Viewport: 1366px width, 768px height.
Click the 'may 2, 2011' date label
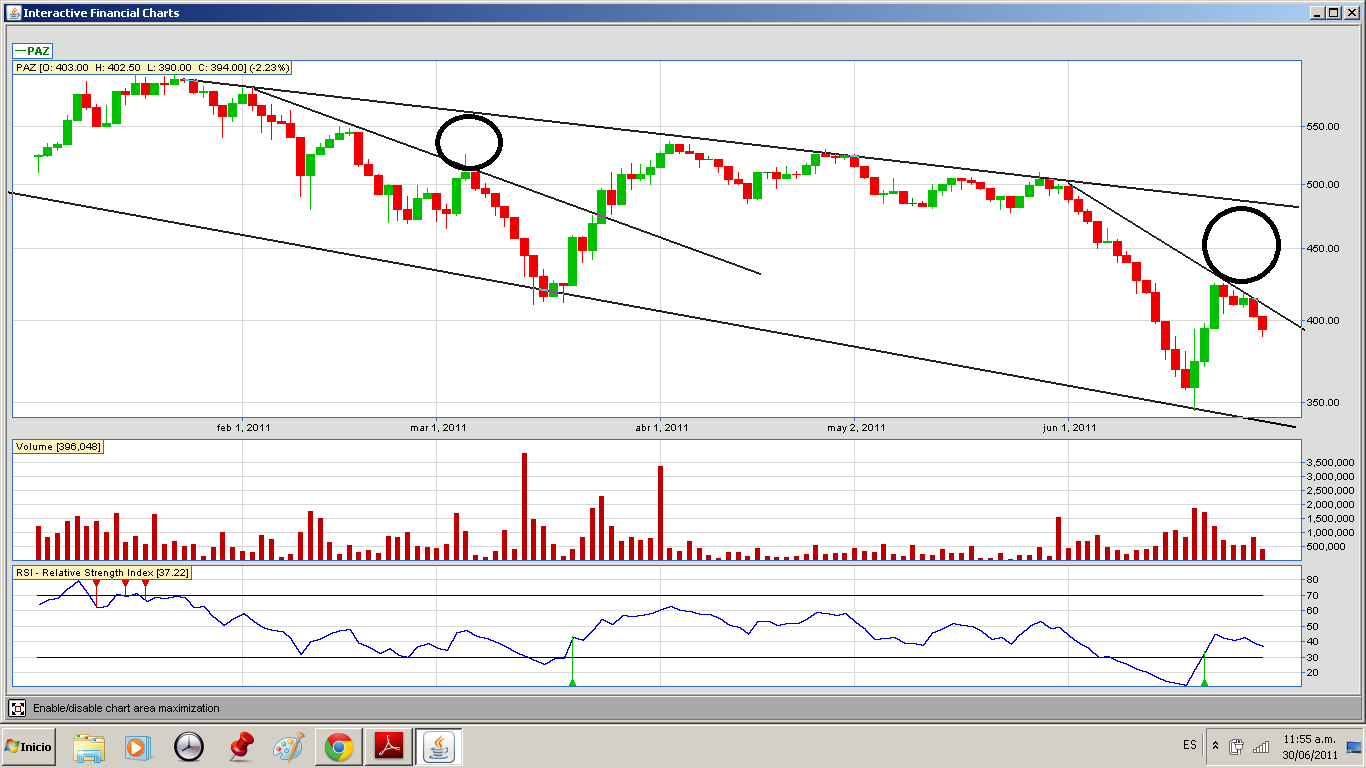tap(856, 427)
